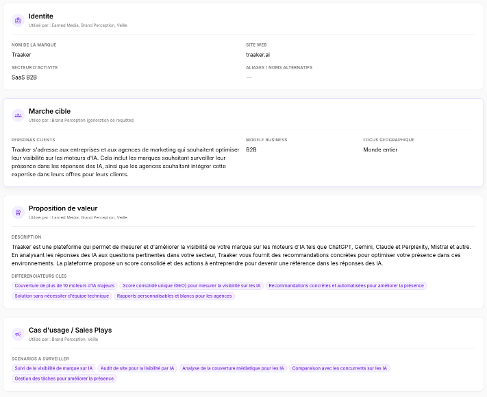Open the Identité card heading
The width and height of the screenshot is (487, 397).
[41, 16]
